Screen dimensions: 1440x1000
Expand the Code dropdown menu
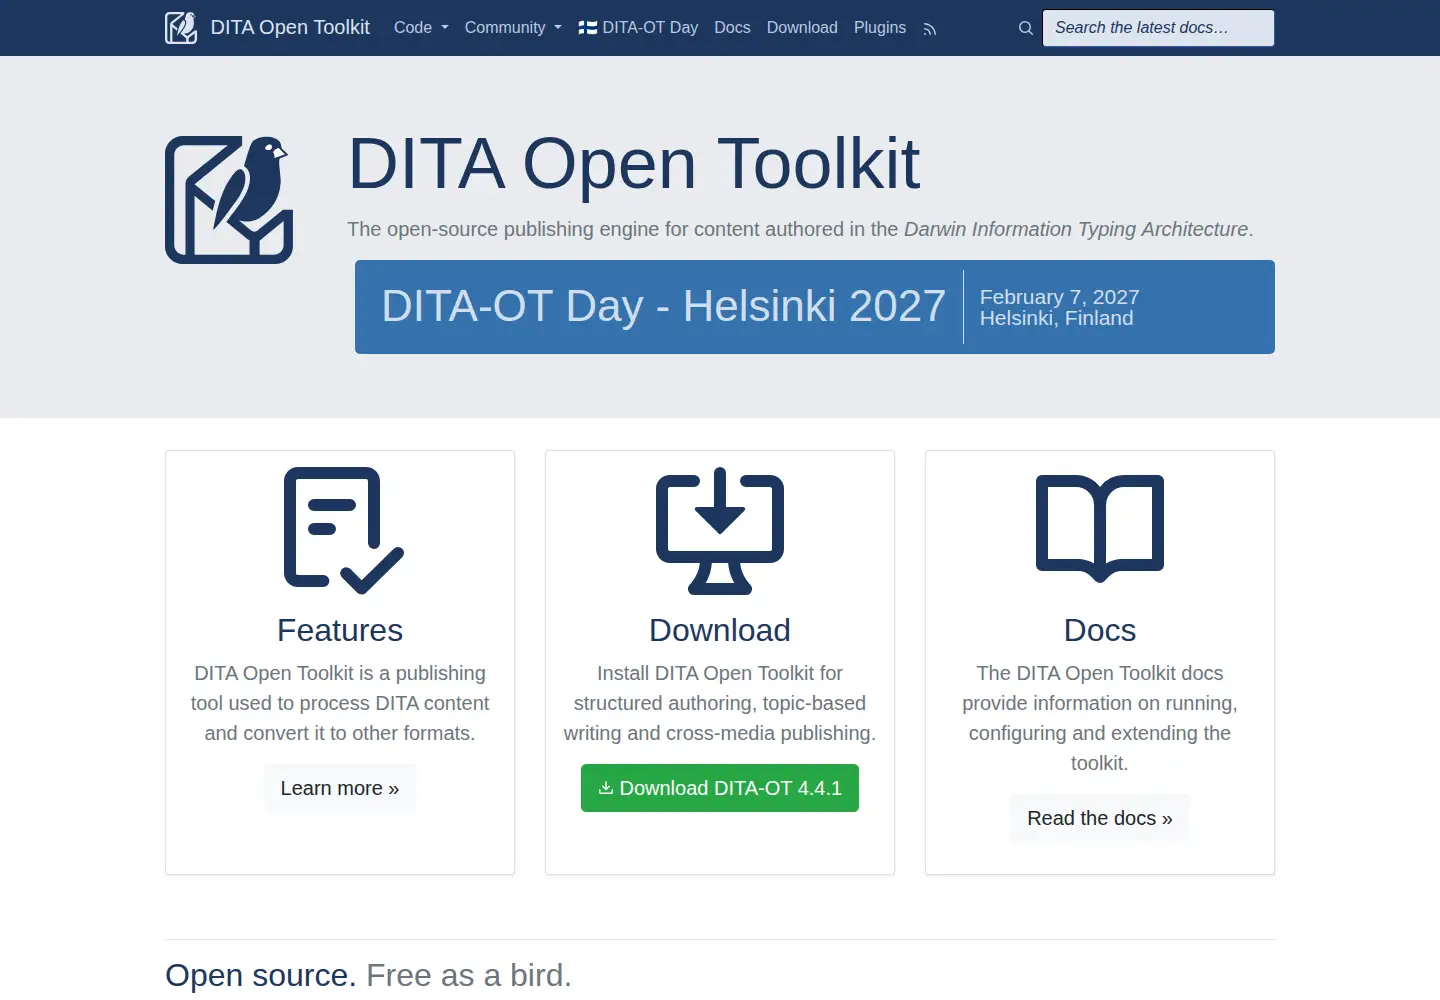pos(421,28)
